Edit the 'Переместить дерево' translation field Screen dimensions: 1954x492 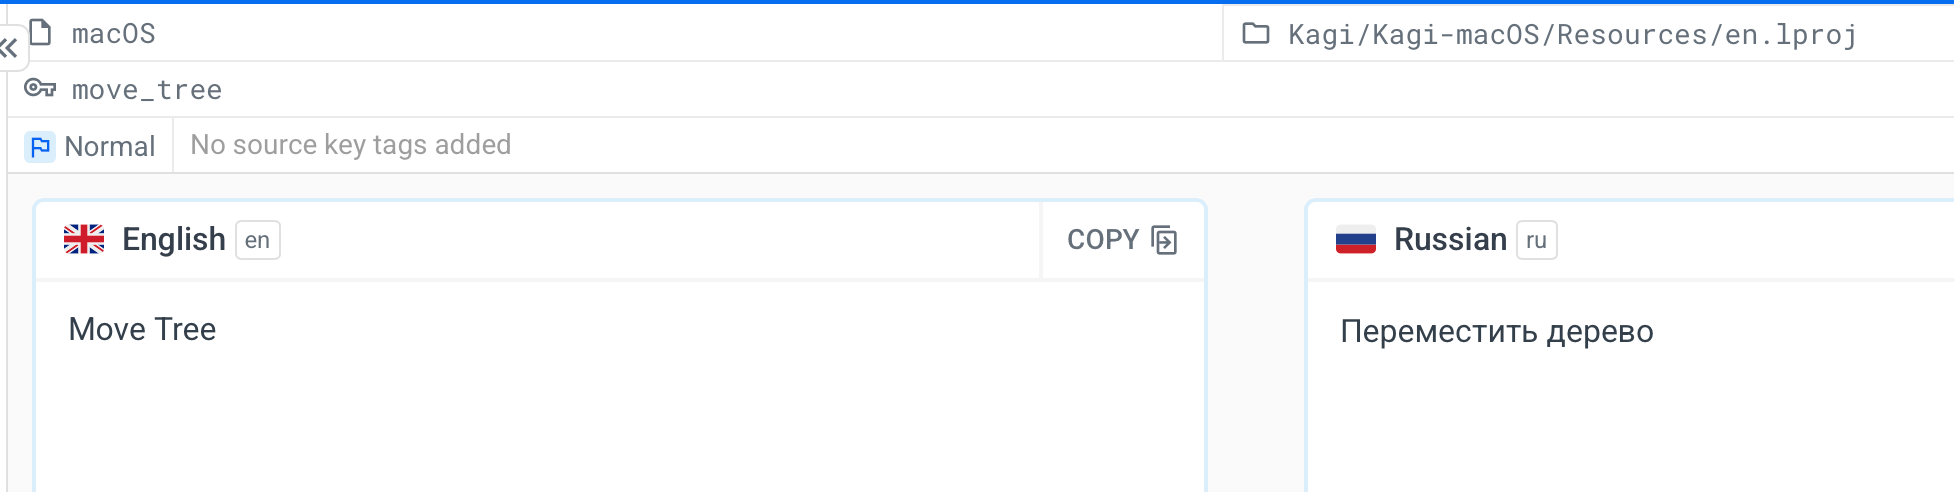pyautogui.click(x=1496, y=331)
